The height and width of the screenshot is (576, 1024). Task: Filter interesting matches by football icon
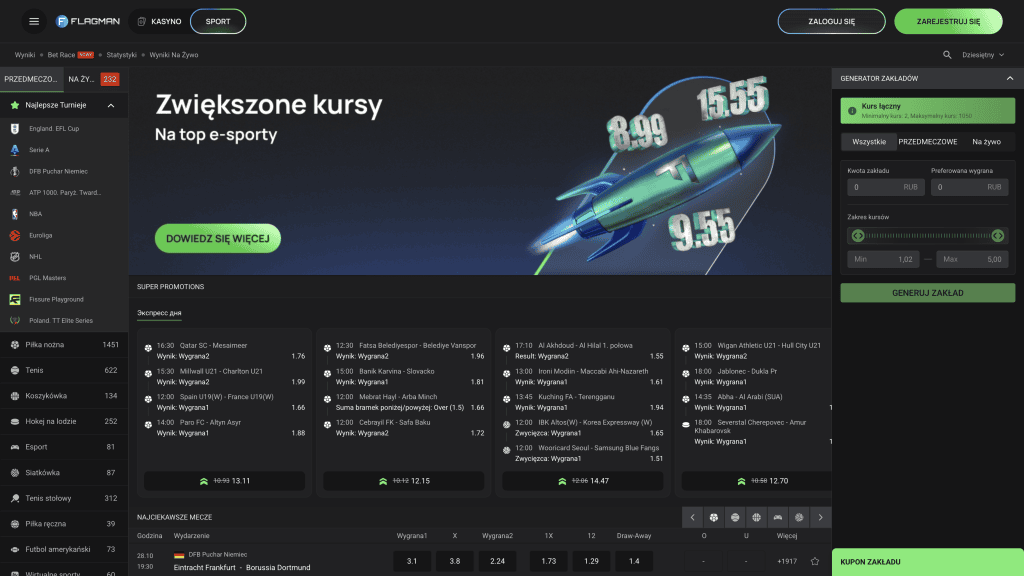click(x=712, y=517)
